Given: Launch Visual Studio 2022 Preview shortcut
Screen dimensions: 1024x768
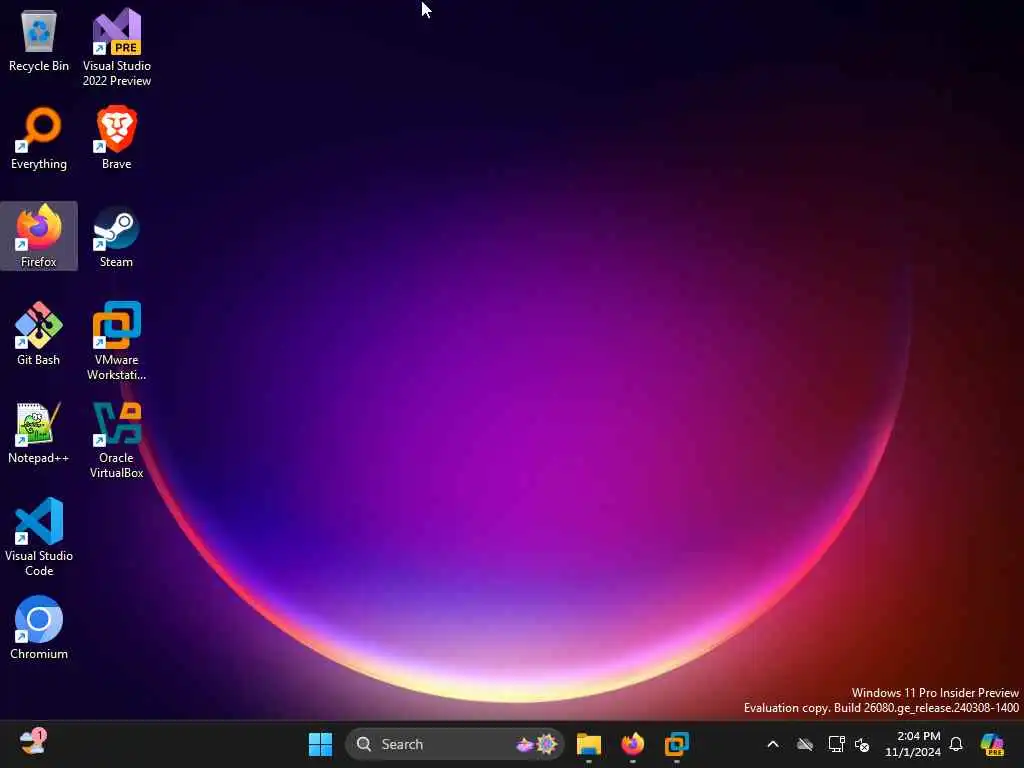Looking at the screenshot, I should tap(116, 47).
